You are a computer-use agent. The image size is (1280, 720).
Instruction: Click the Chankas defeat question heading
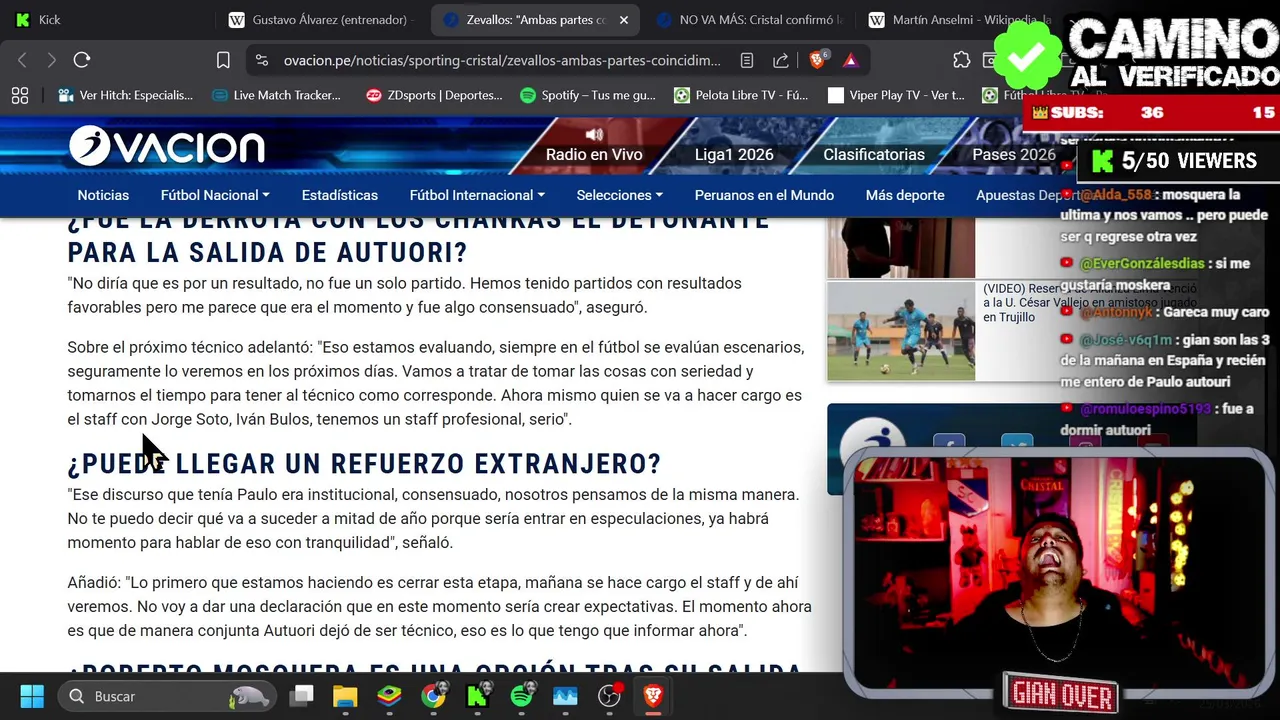(418, 237)
